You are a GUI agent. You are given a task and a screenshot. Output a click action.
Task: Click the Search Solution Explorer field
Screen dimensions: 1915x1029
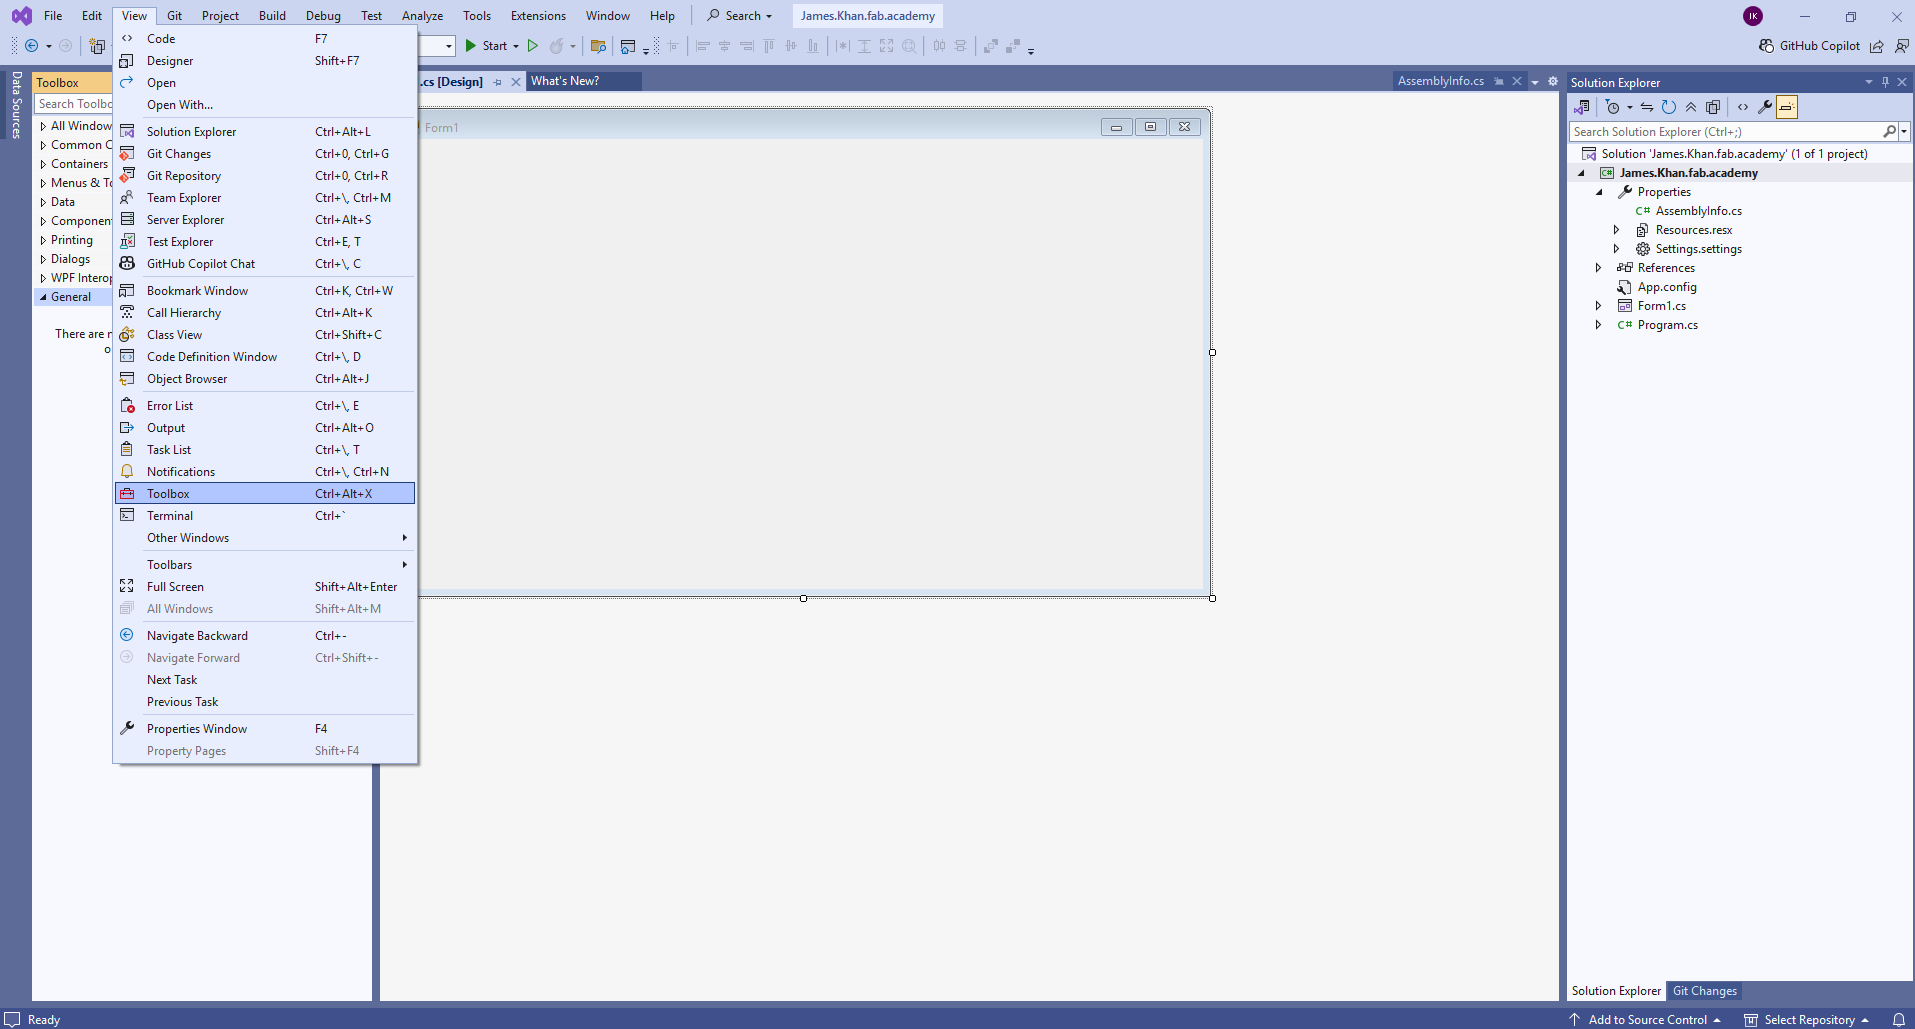(x=1726, y=132)
